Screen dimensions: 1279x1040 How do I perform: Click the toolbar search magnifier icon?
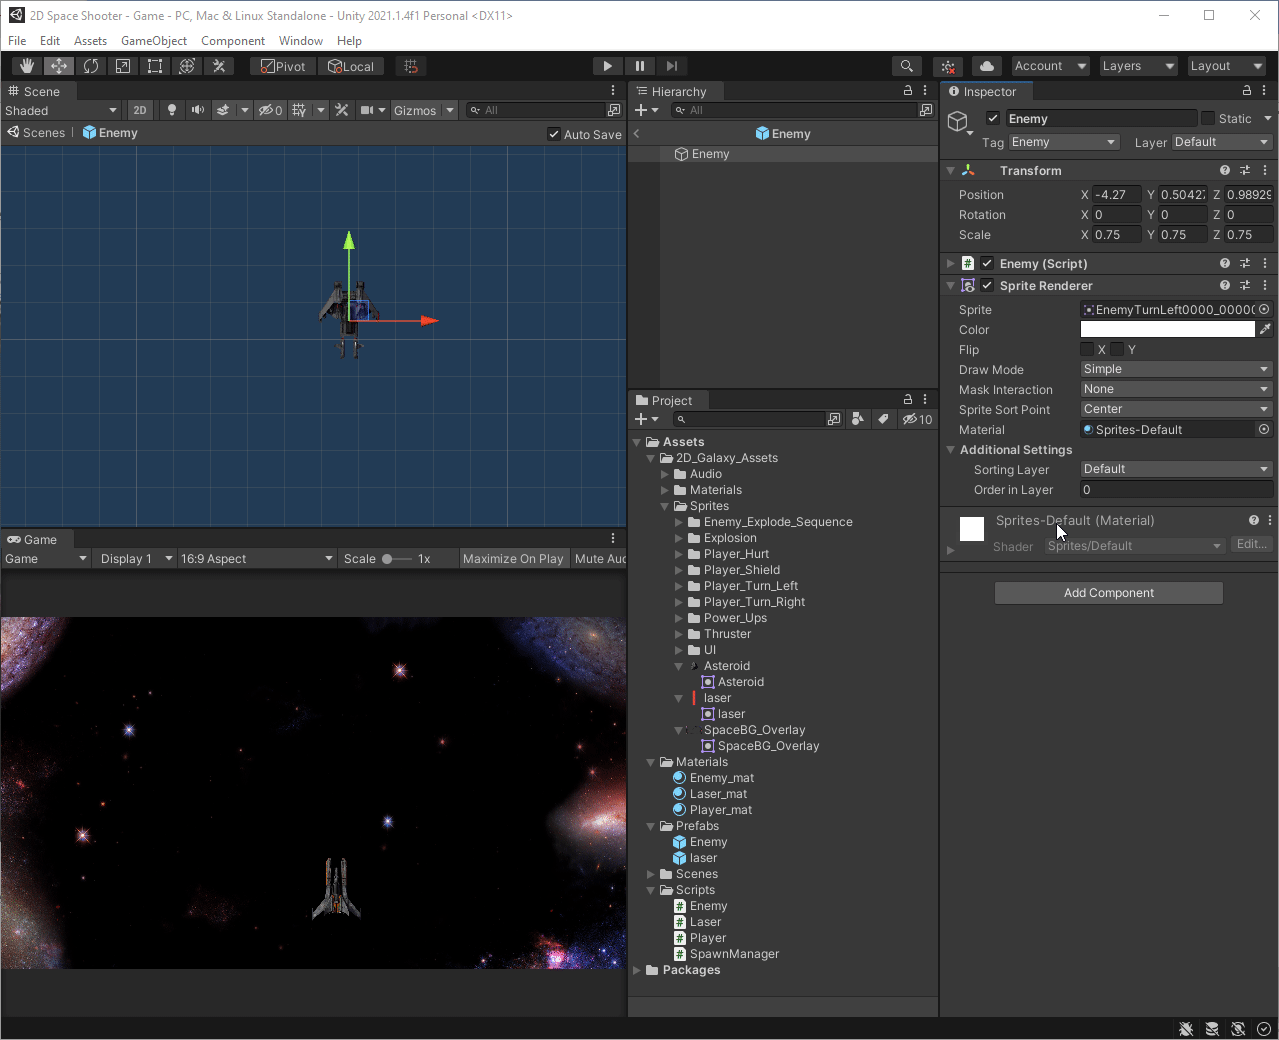(x=906, y=66)
